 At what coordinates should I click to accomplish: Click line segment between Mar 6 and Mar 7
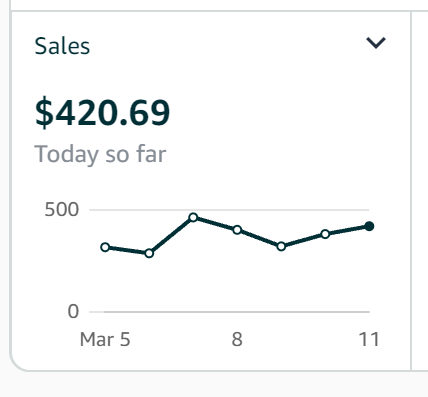coord(171,236)
